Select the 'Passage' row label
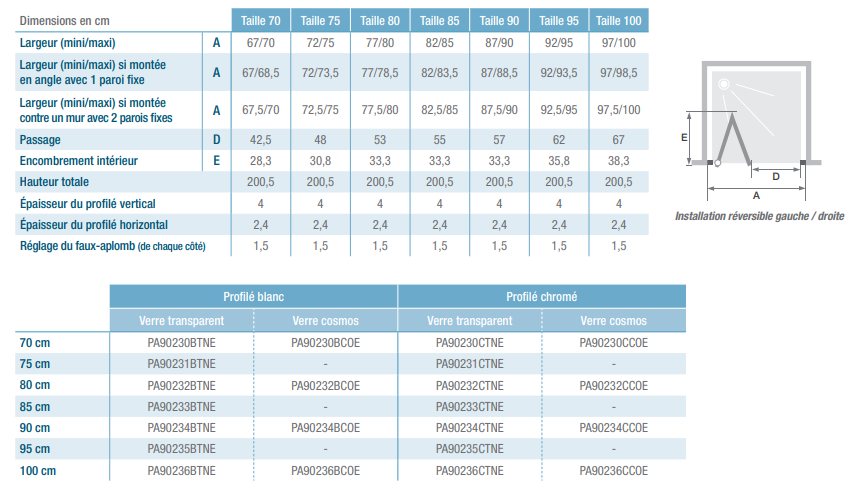The height and width of the screenshot is (489, 853). tap(40, 140)
